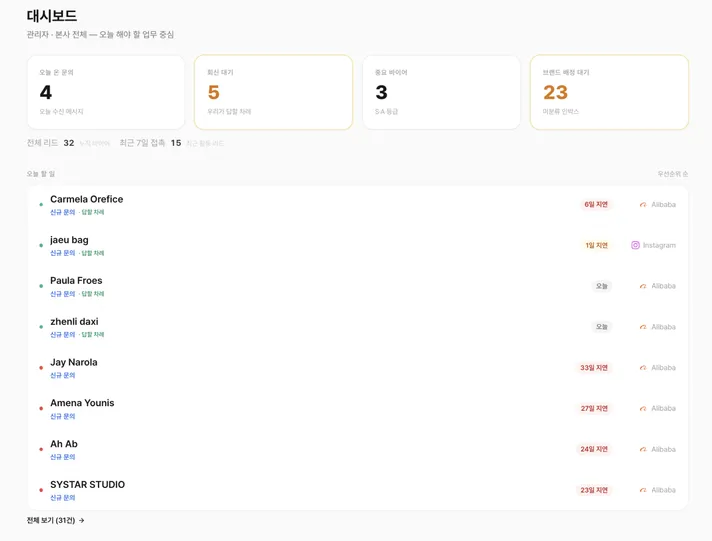712x541 pixels.
Task: Click the 24일 지연 badge
Action: coord(594,449)
